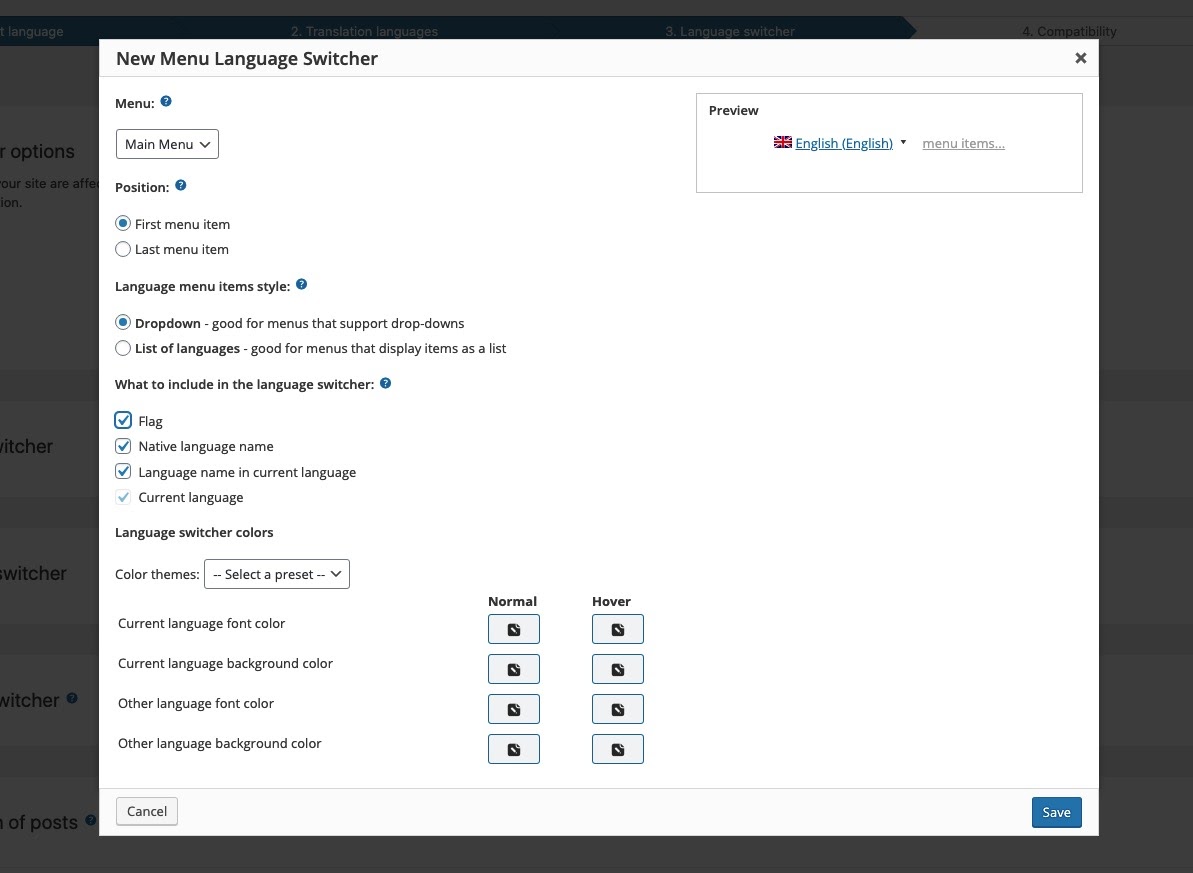Click the help icon beside Position
Screen dimensions: 1193x873
[x=181, y=186]
